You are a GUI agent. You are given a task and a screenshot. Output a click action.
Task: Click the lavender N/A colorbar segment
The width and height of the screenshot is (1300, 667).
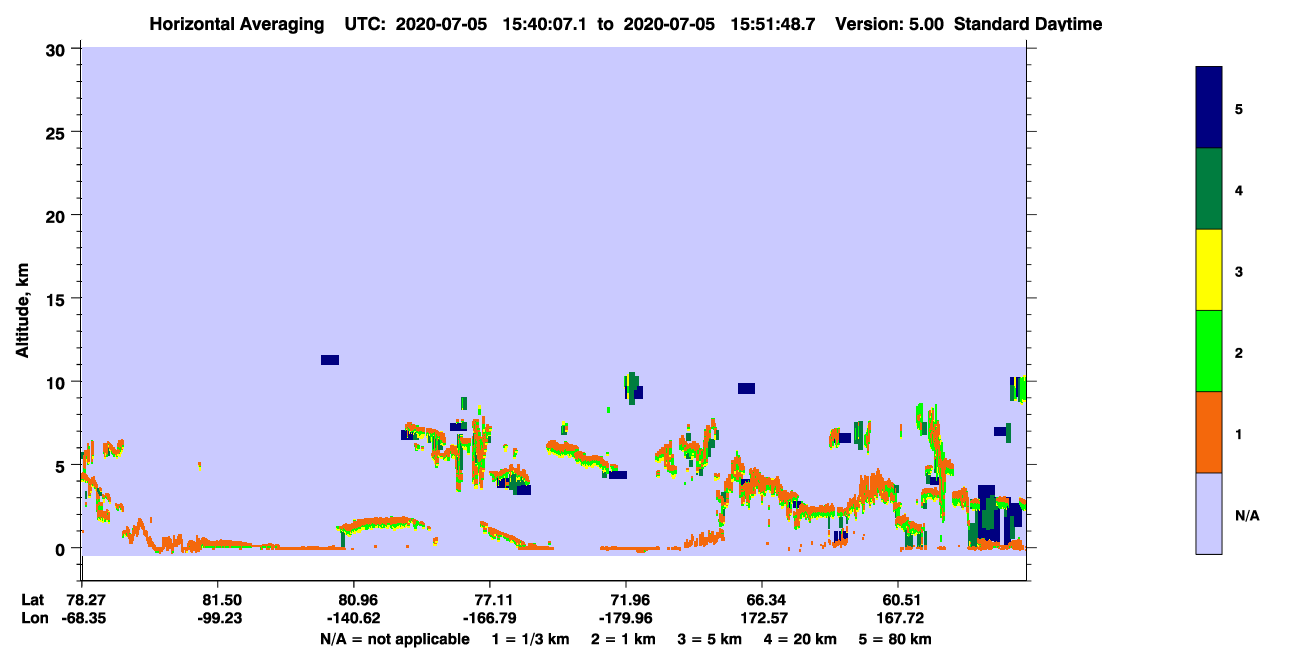[1209, 513]
